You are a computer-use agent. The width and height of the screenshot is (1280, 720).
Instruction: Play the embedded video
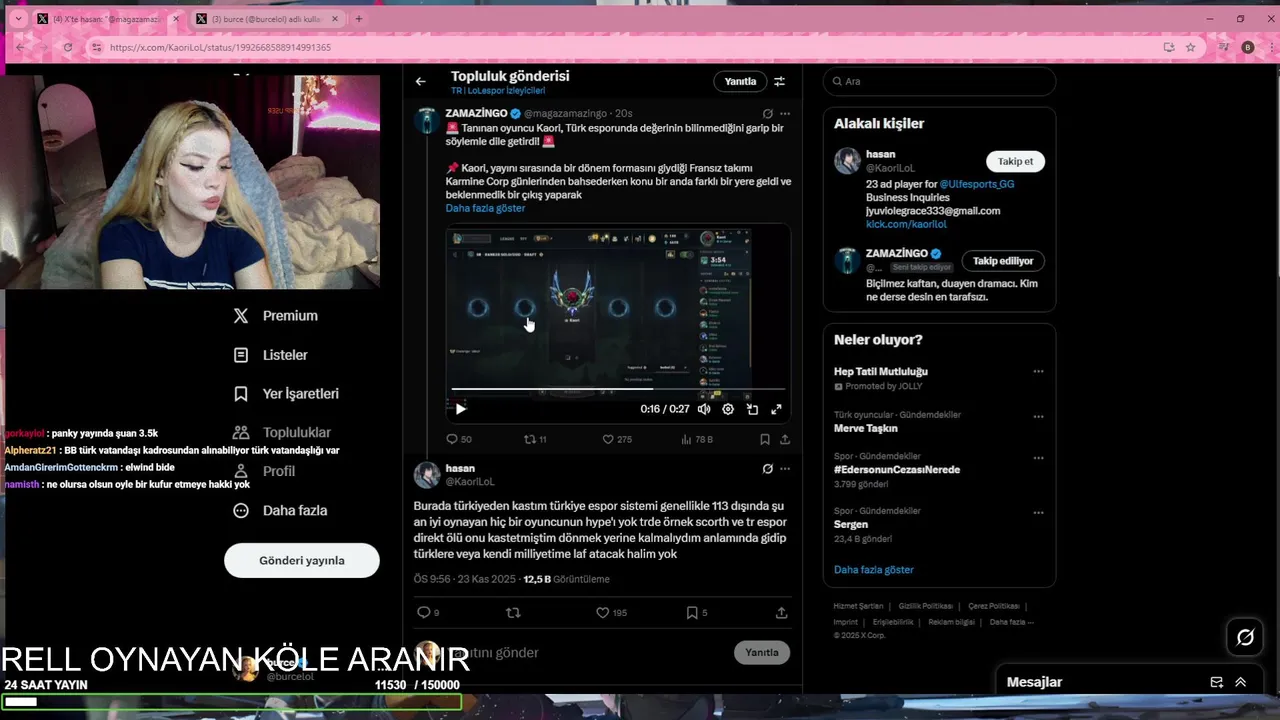(460, 409)
